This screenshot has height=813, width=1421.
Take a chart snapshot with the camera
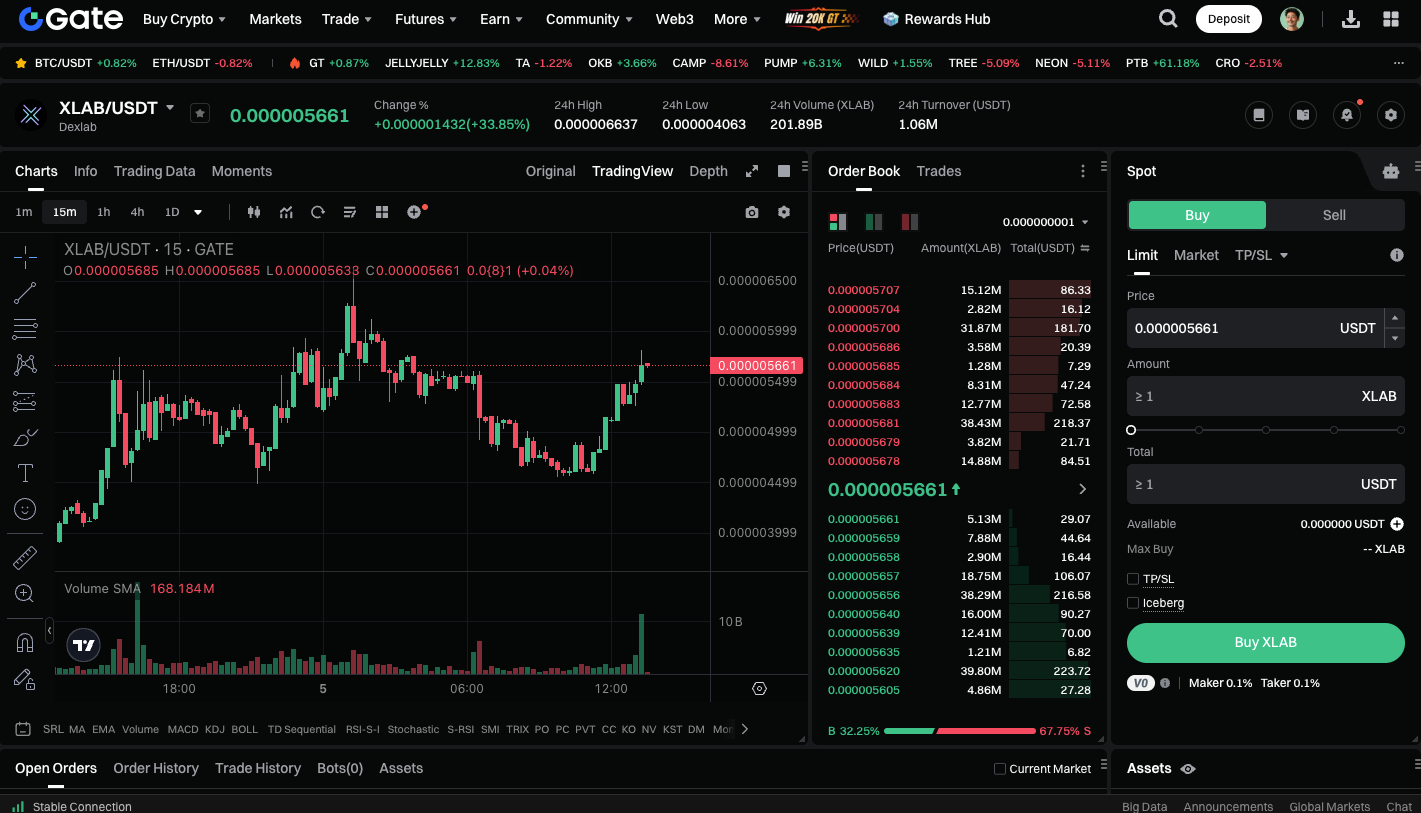tap(752, 212)
